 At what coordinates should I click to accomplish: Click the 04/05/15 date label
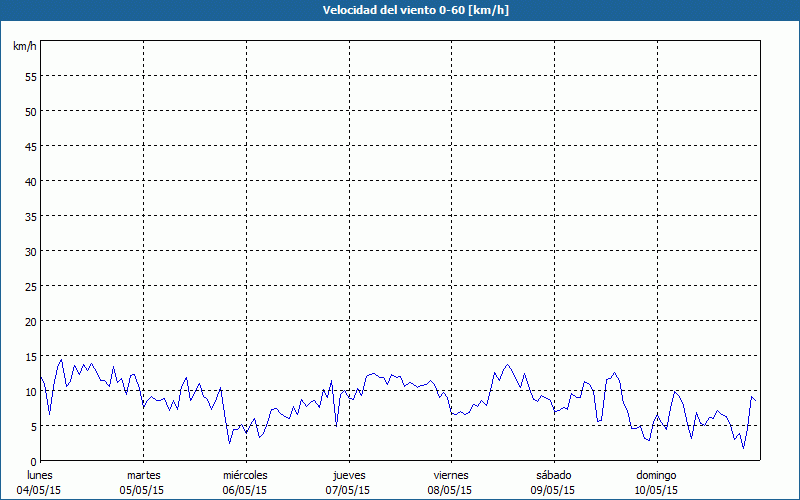pyautogui.click(x=40, y=490)
